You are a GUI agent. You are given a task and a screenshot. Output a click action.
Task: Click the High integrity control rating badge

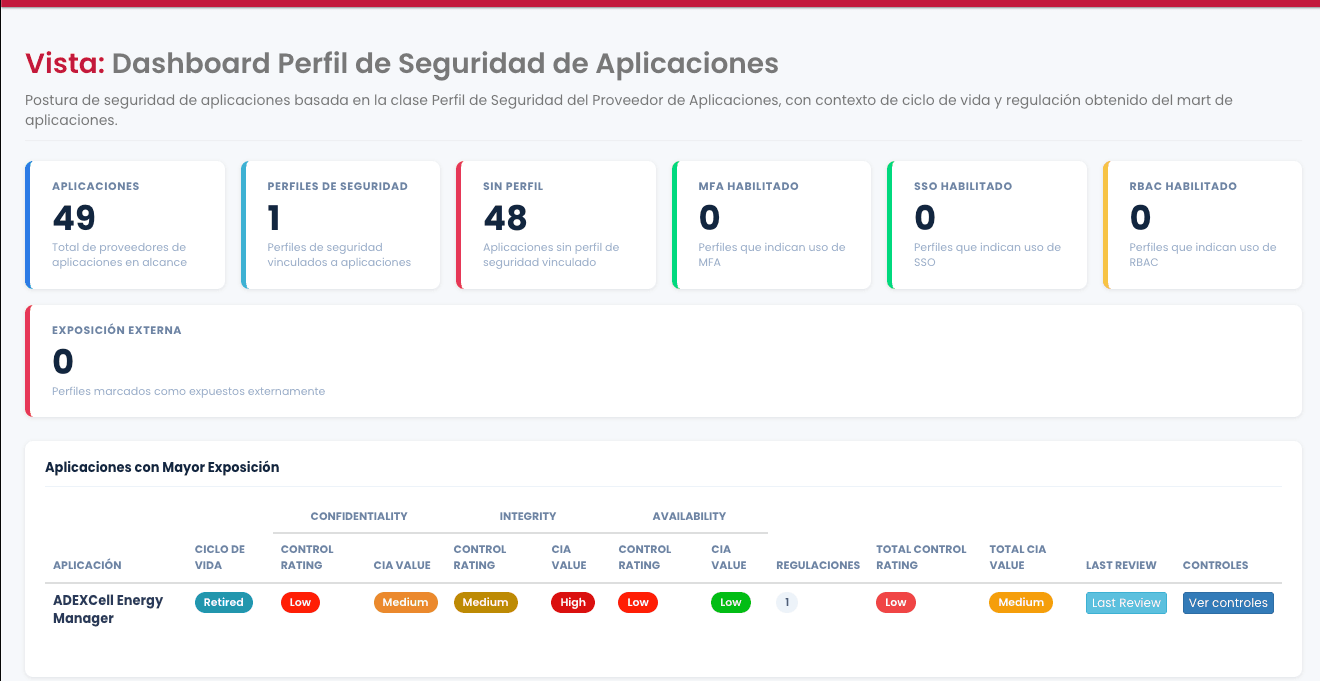573,602
